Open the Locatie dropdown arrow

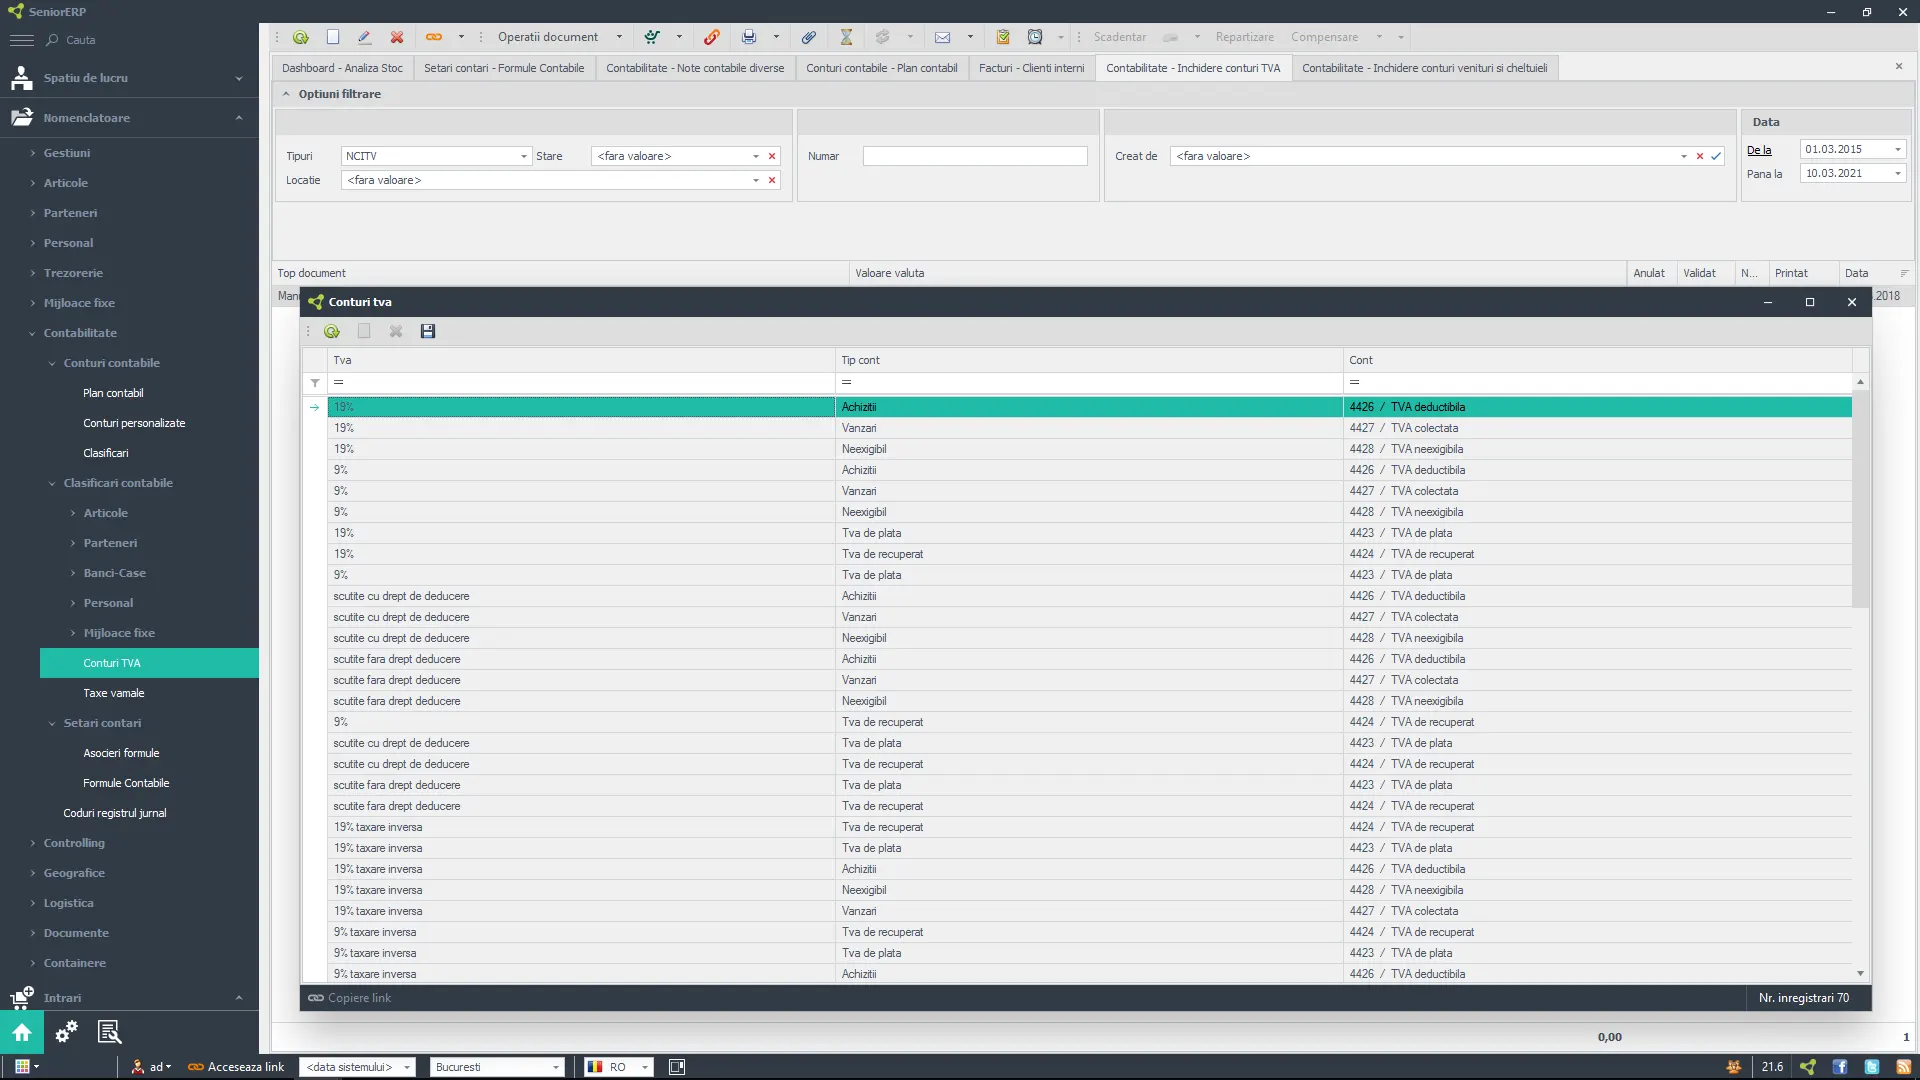click(x=756, y=180)
